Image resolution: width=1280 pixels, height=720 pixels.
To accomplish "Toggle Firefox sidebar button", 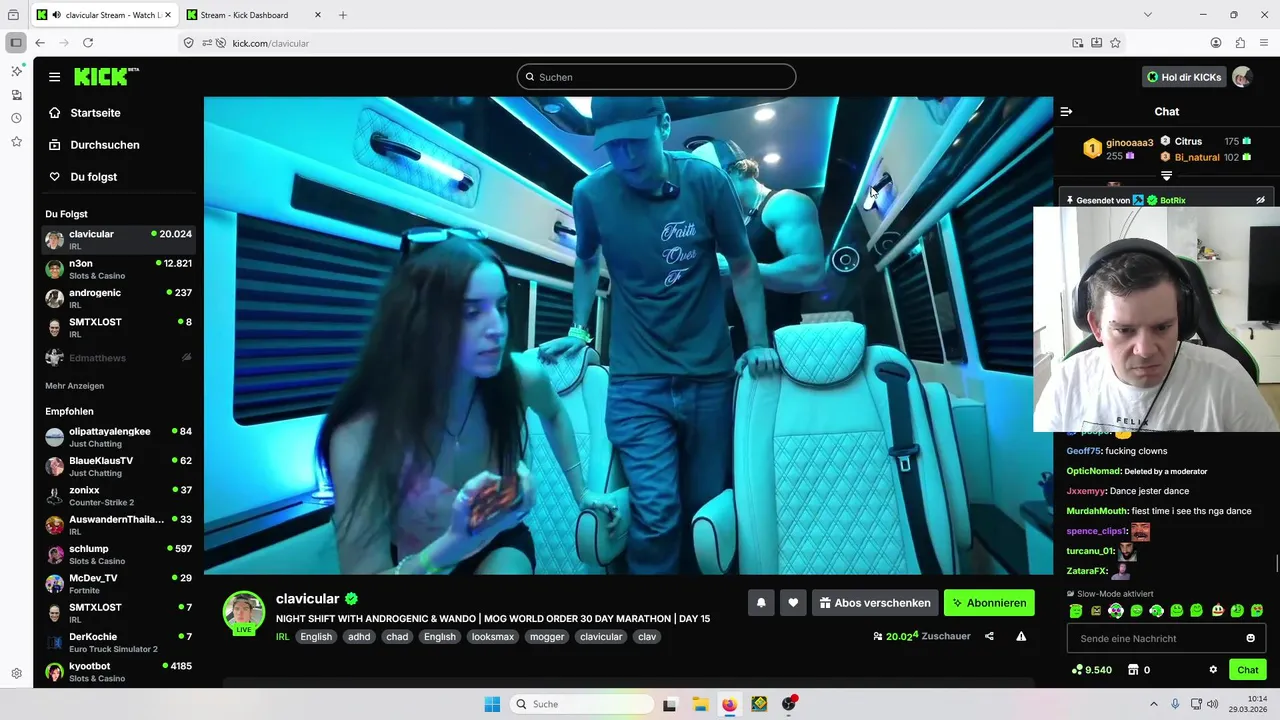I will [15, 43].
